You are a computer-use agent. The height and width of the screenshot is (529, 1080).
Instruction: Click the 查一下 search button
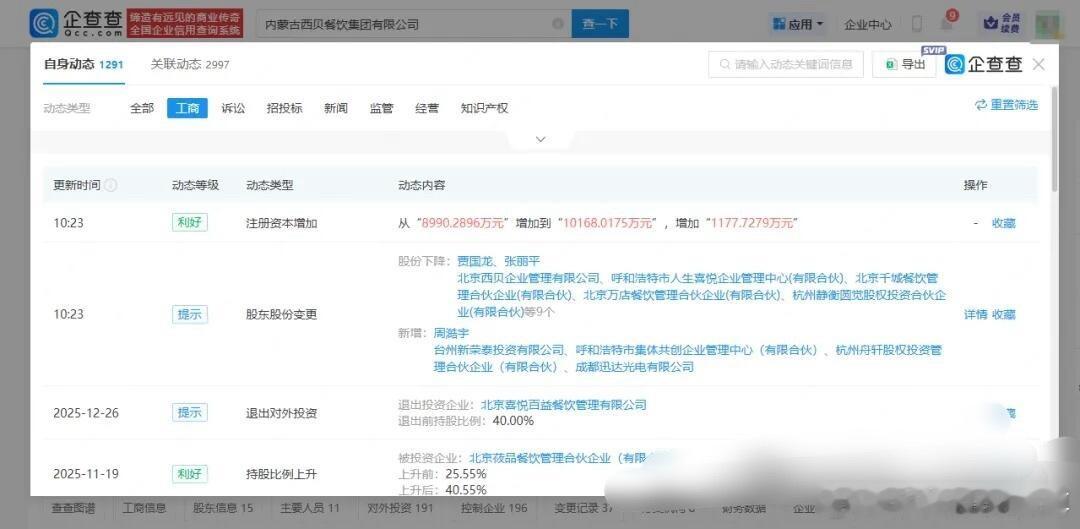click(x=600, y=24)
